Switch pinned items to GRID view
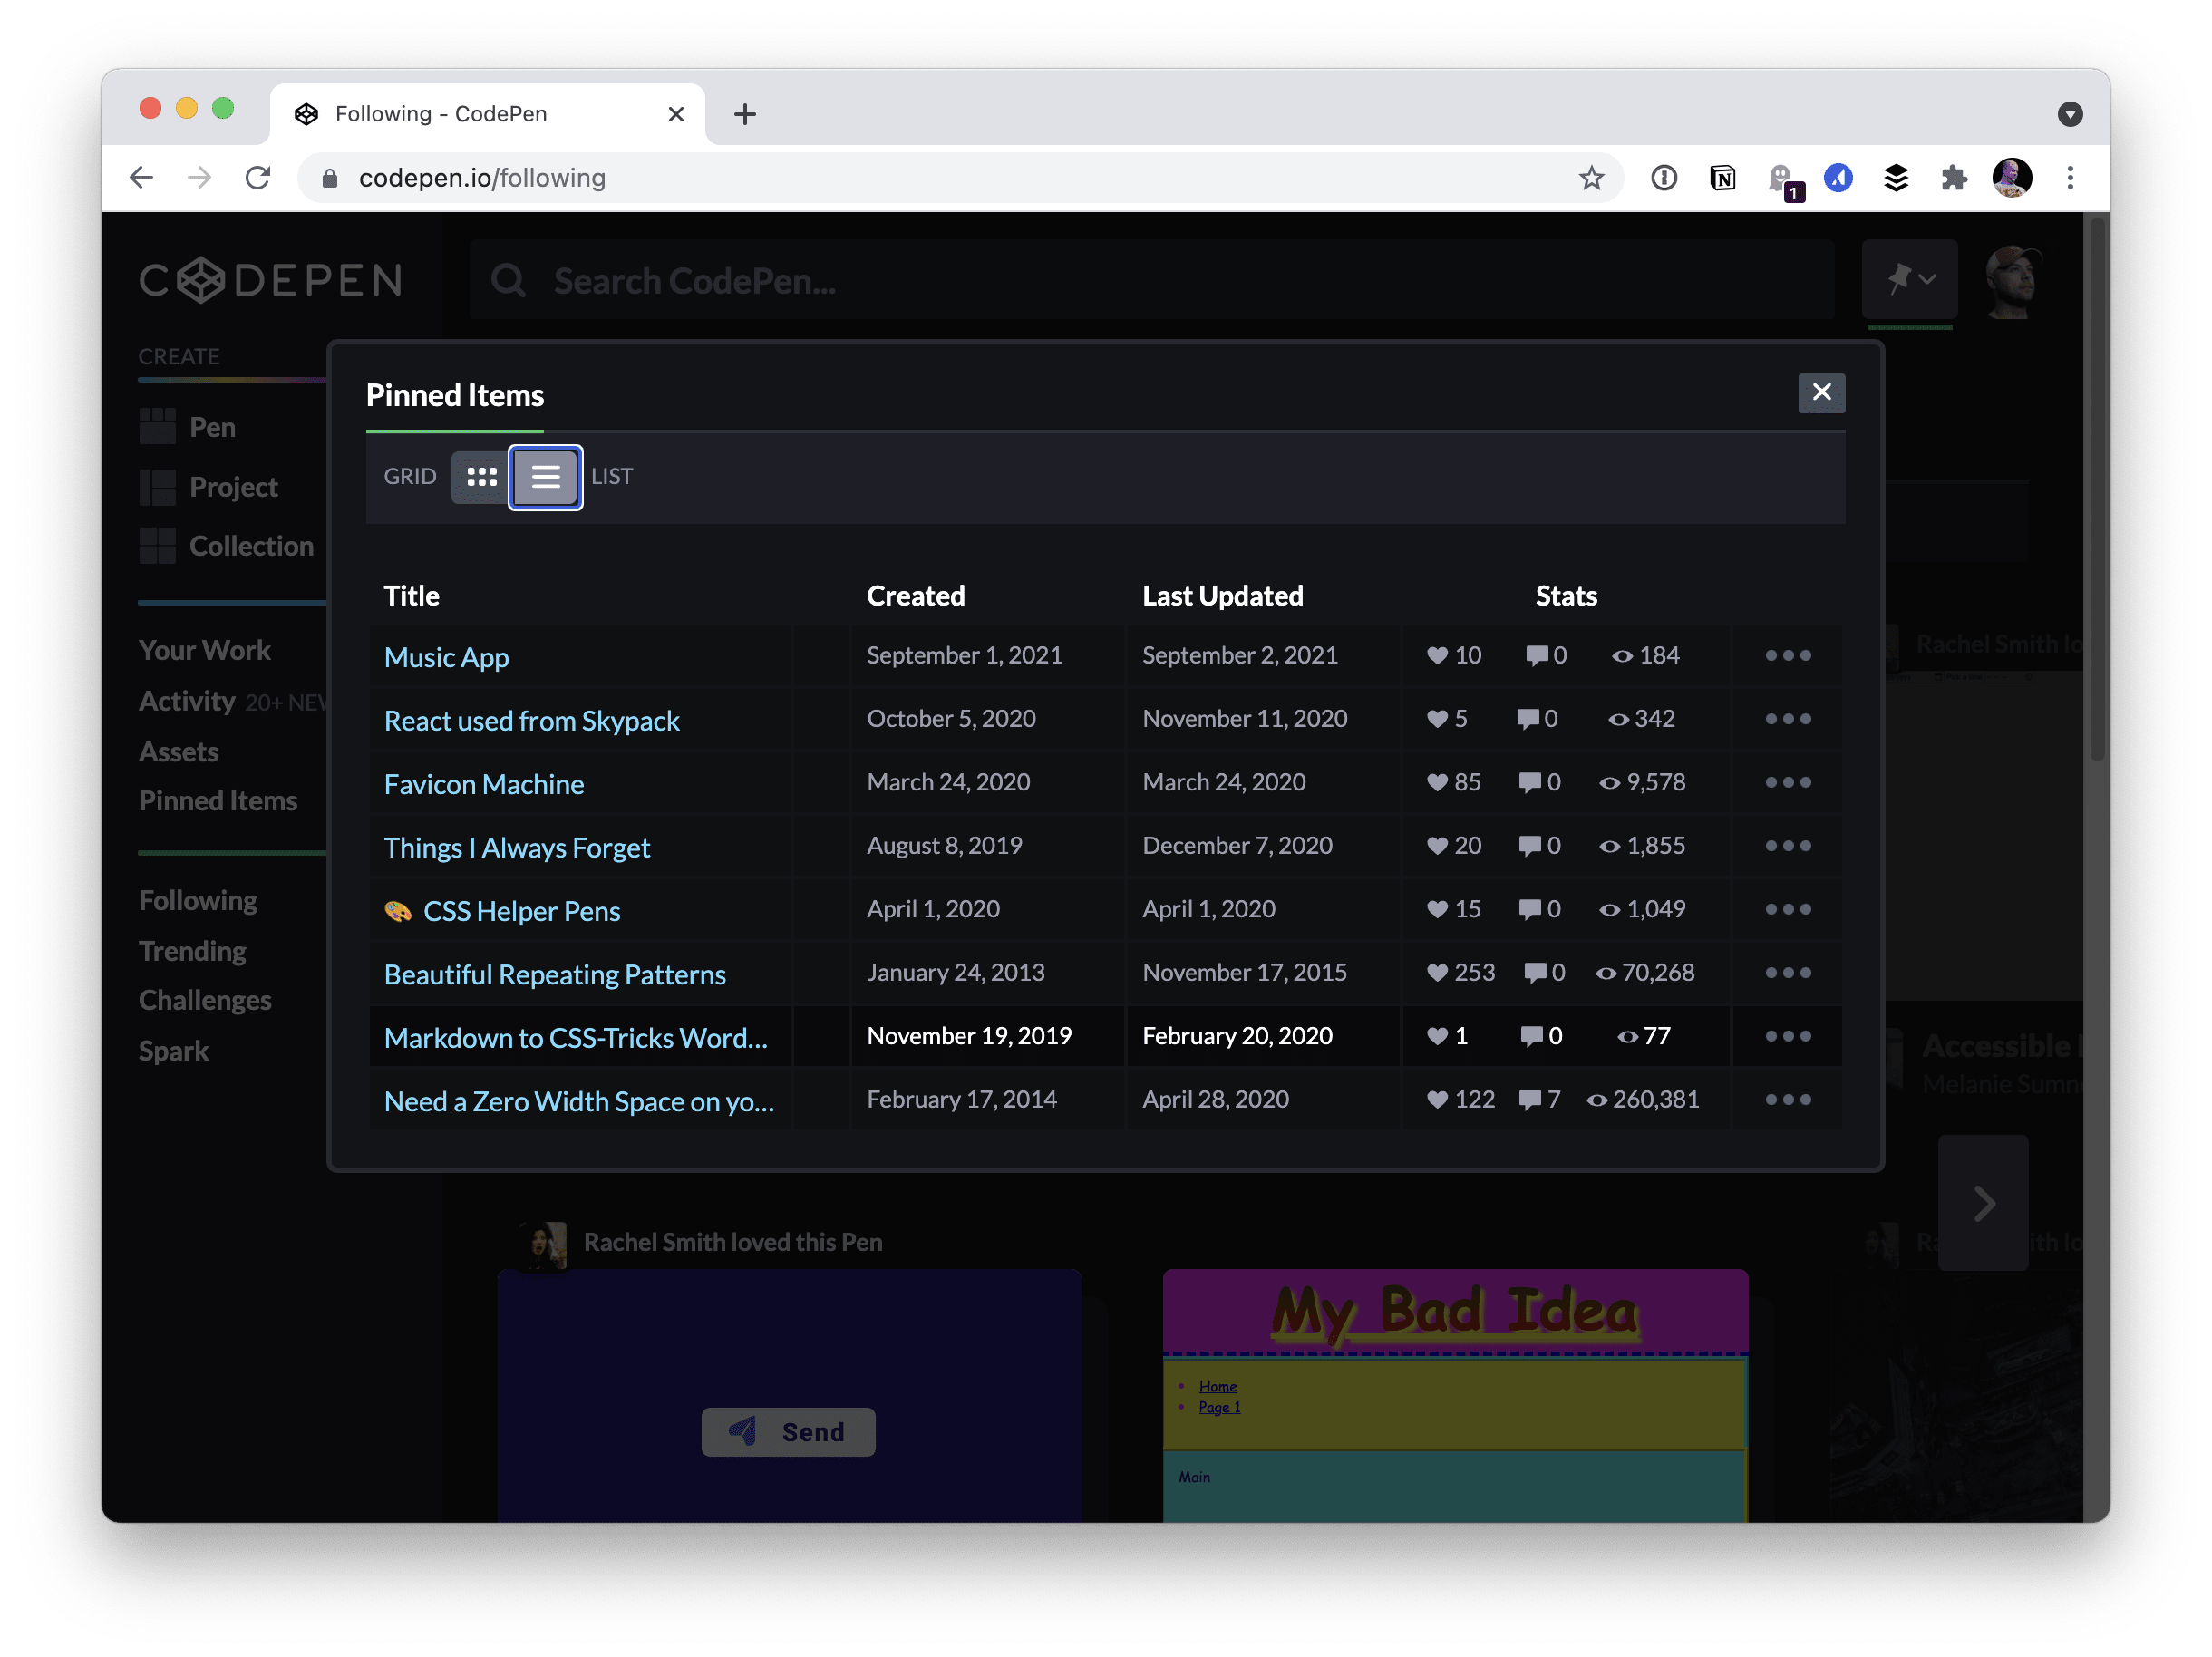Viewport: 2212px width, 1657px height. (481, 477)
